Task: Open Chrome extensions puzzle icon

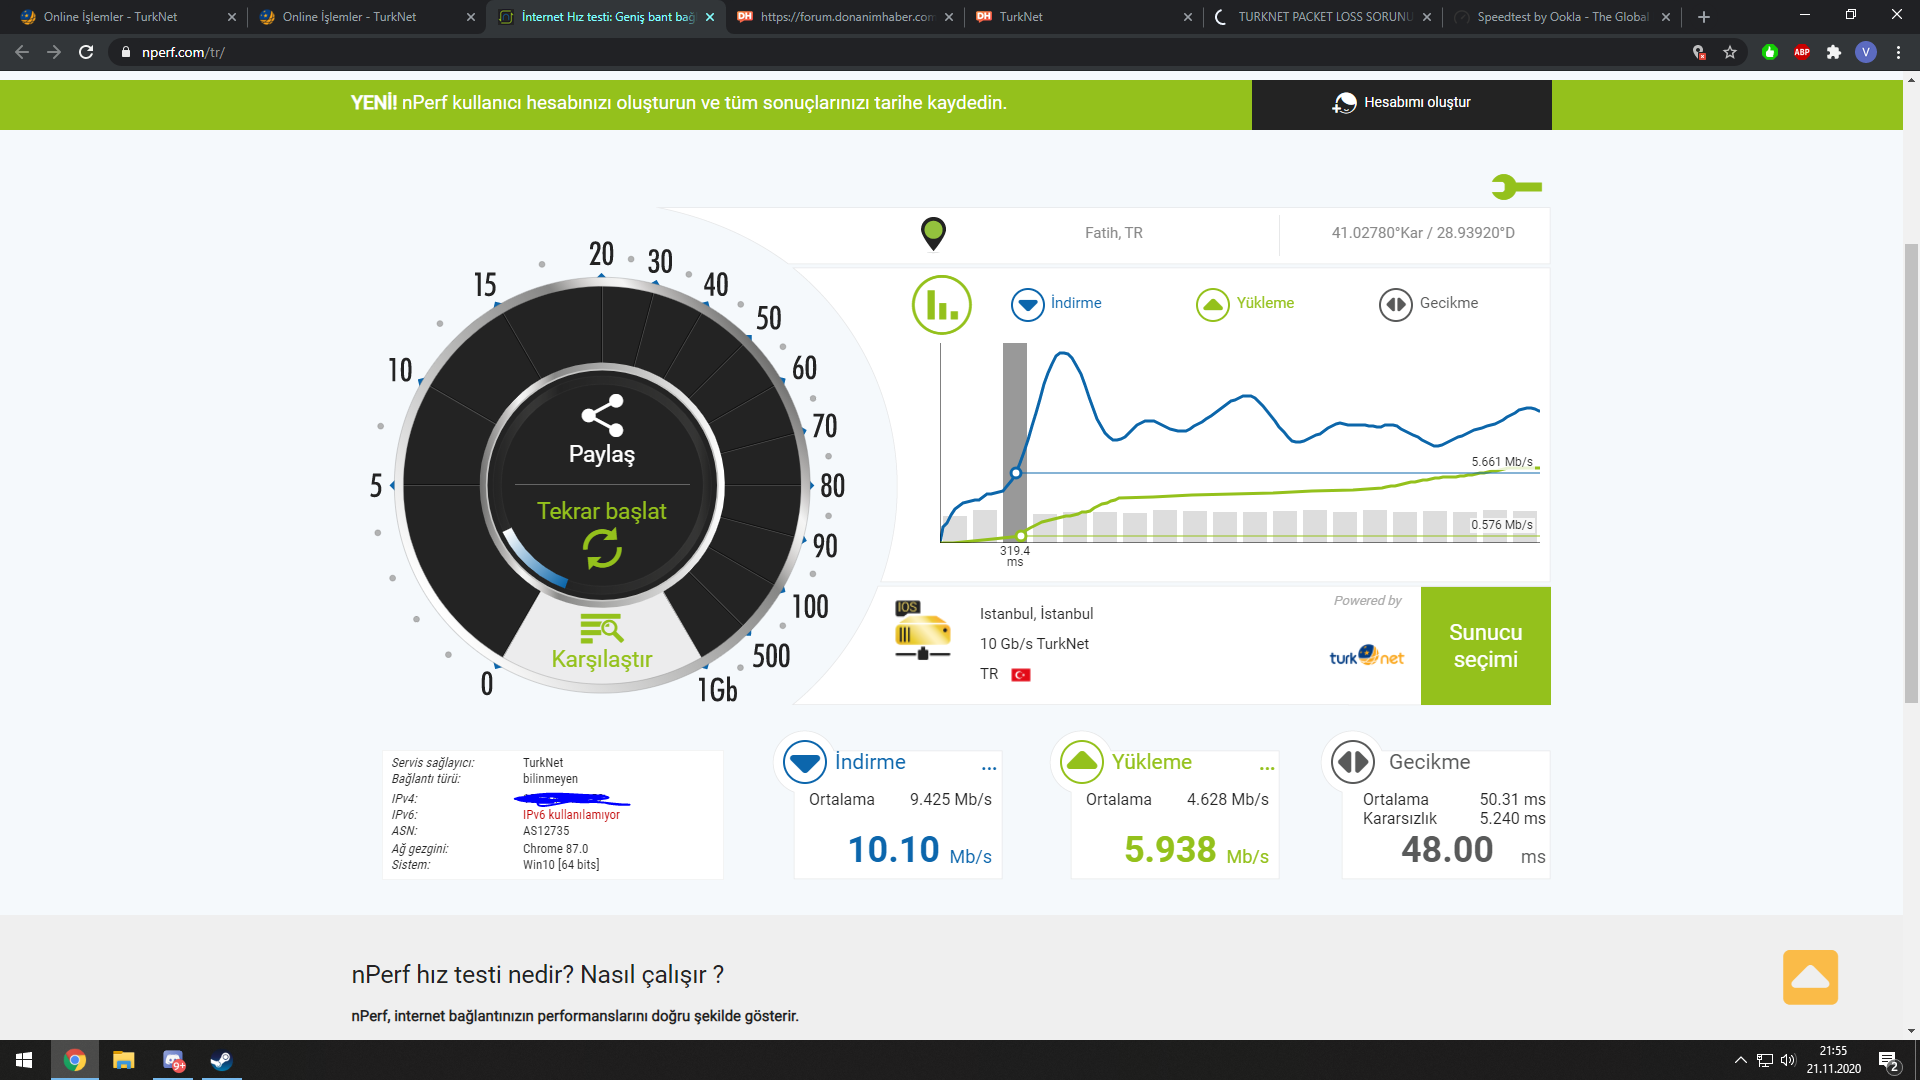Action: pos(1834,52)
